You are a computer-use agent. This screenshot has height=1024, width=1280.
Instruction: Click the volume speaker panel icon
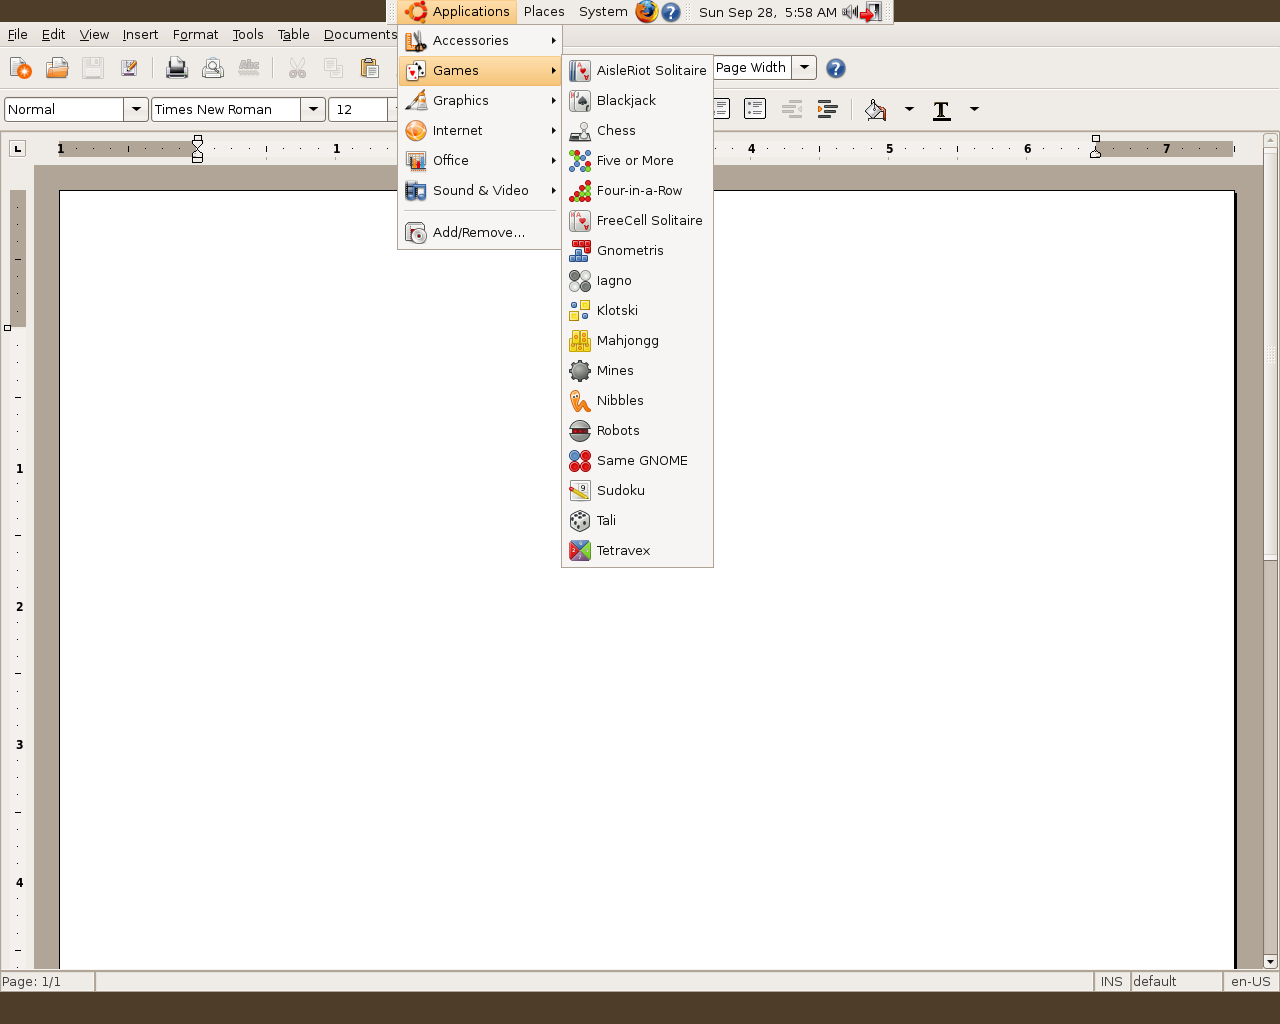pyautogui.click(x=849, y=12)
